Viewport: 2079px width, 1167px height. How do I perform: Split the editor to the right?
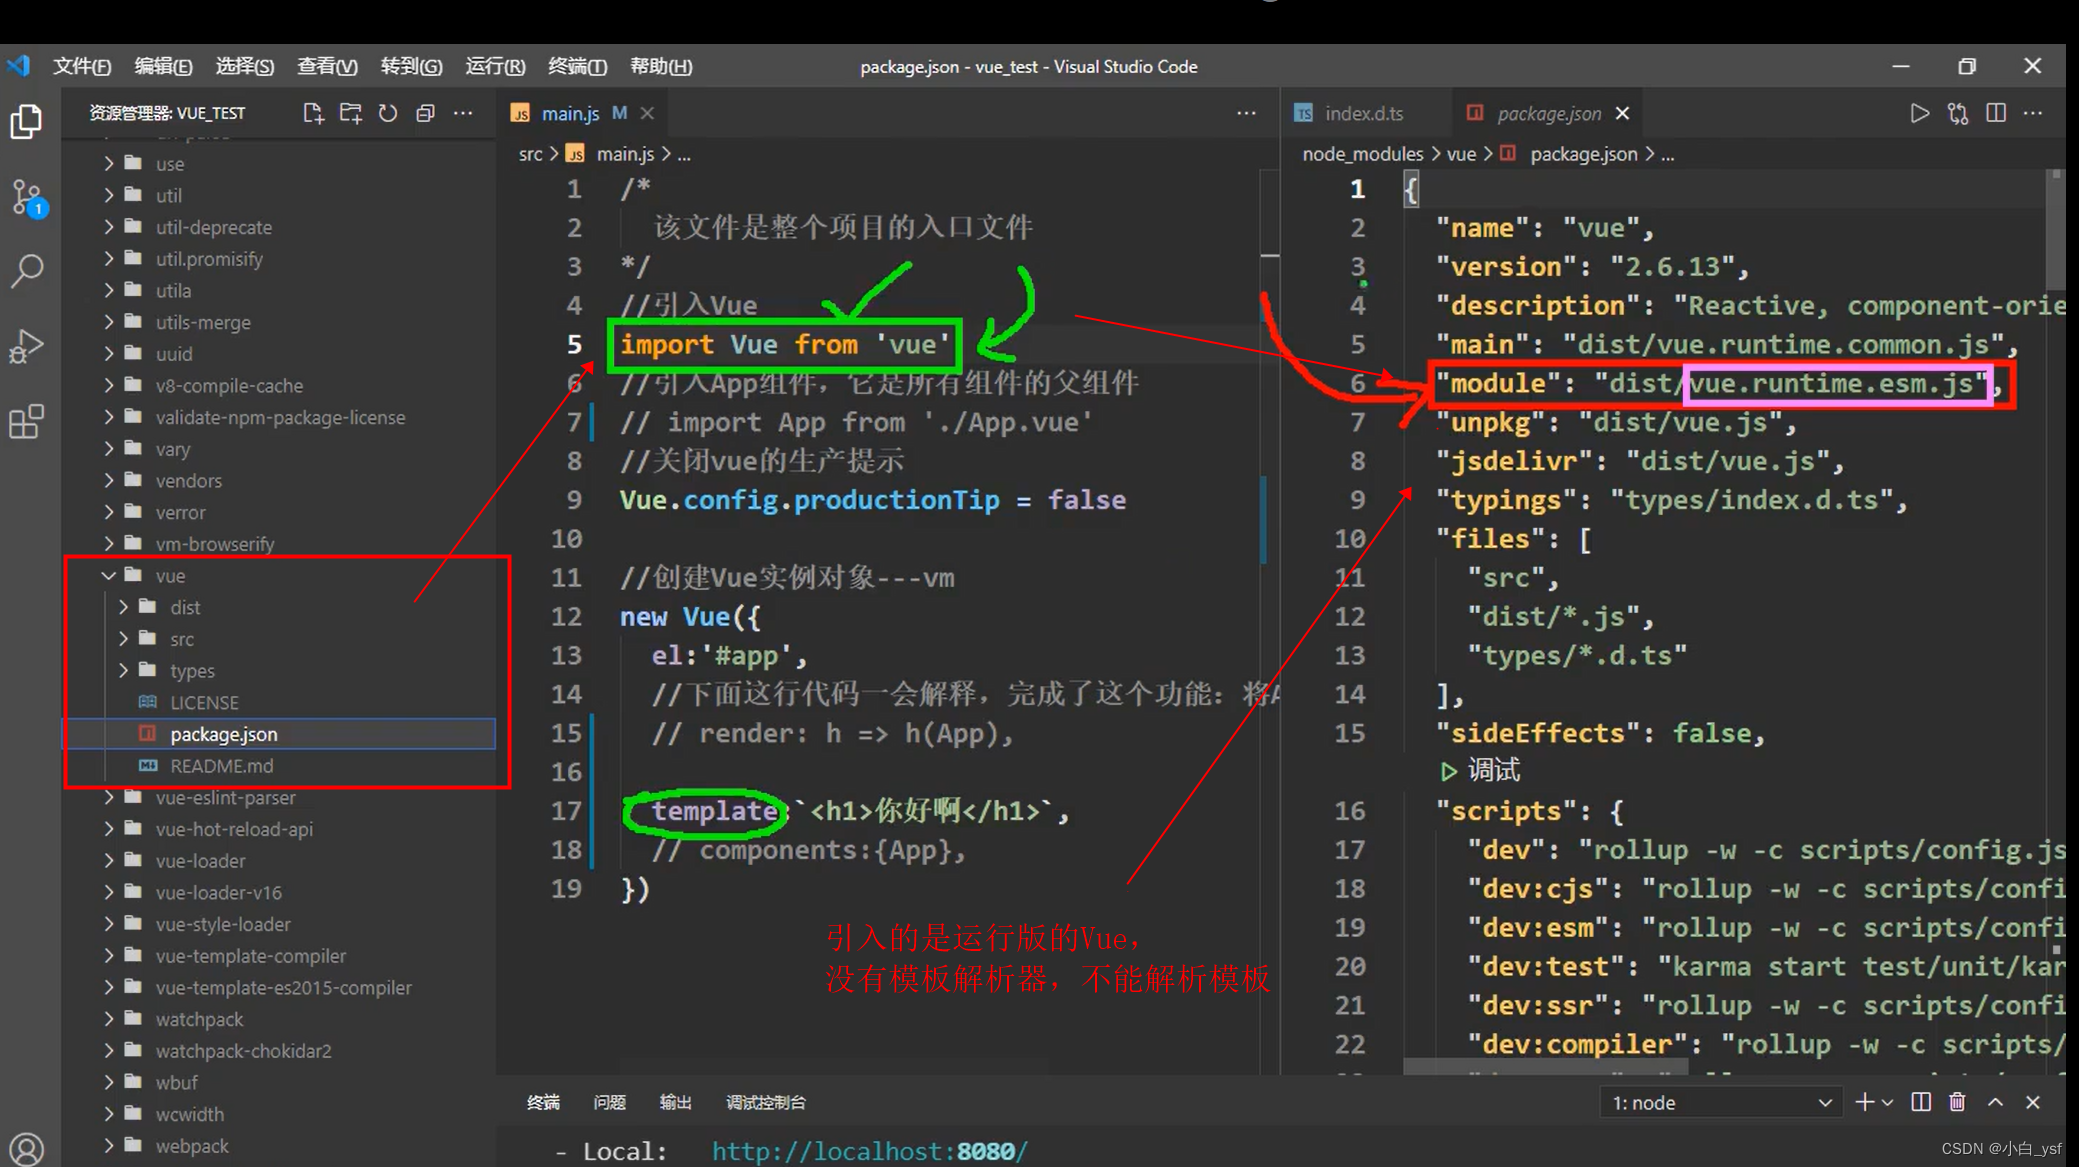(x=1996, y=113)
